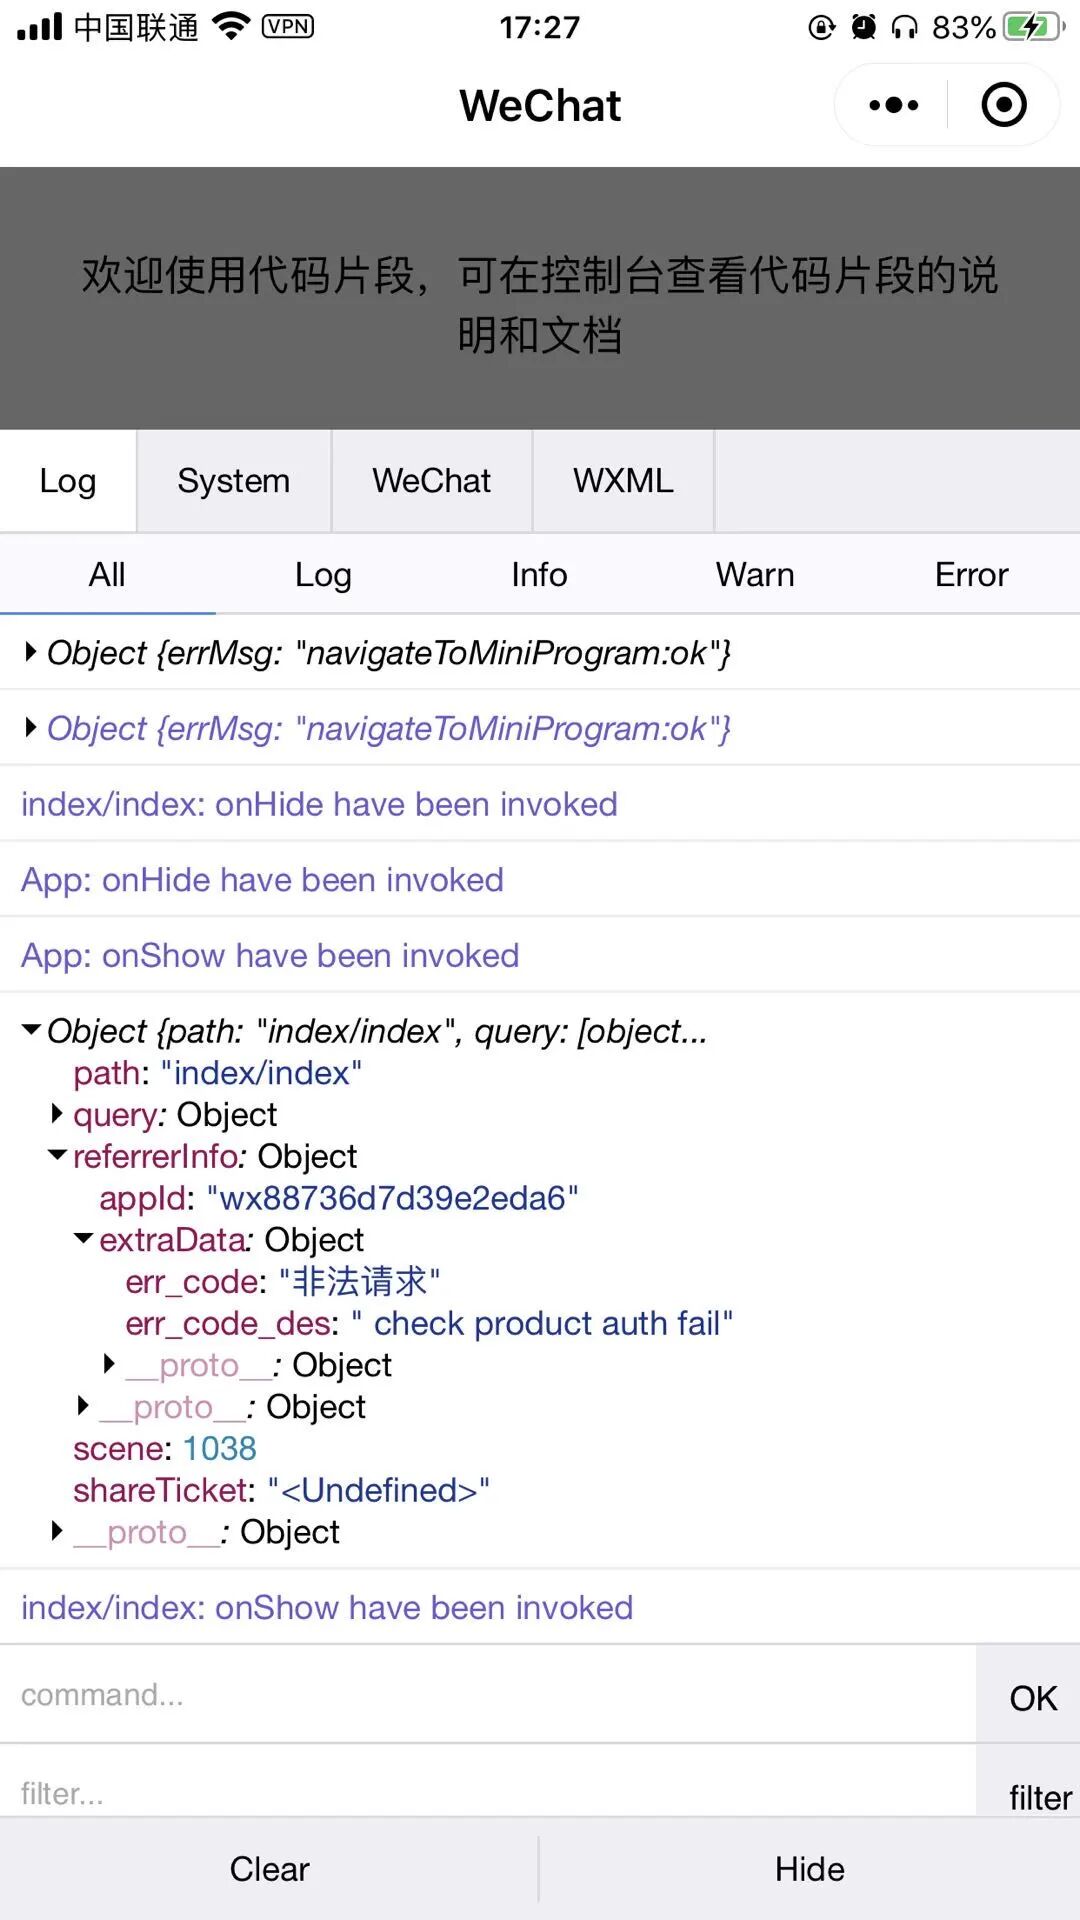
Task: Tap the alarm clock status icon
Action: 863,27
